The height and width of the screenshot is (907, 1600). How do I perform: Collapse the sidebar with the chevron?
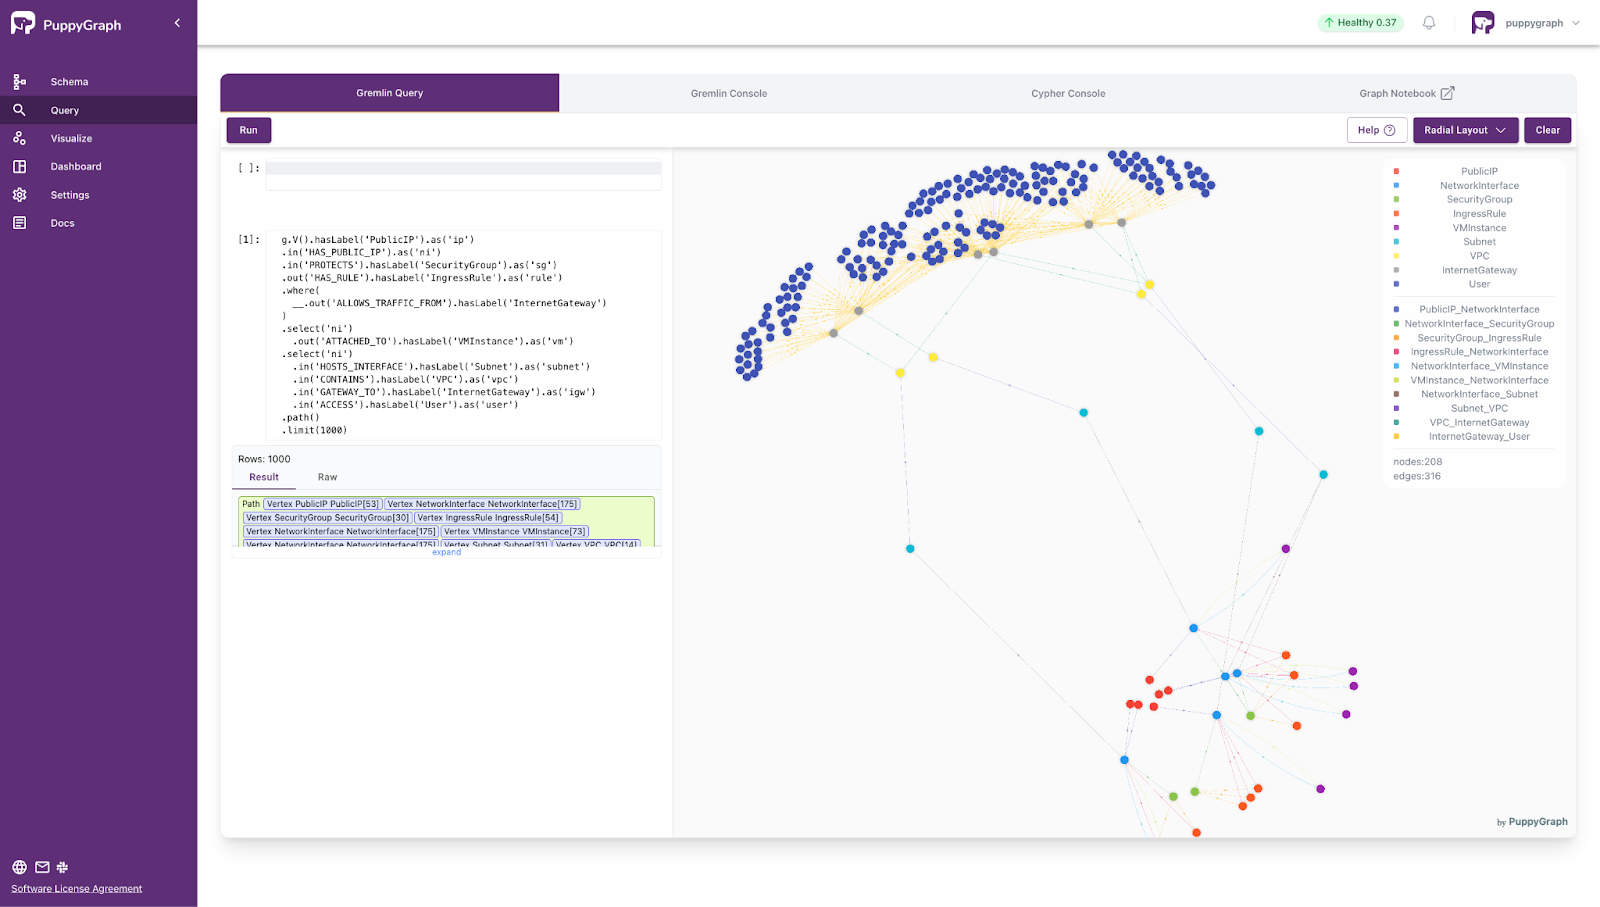click(x=177, y=23)
